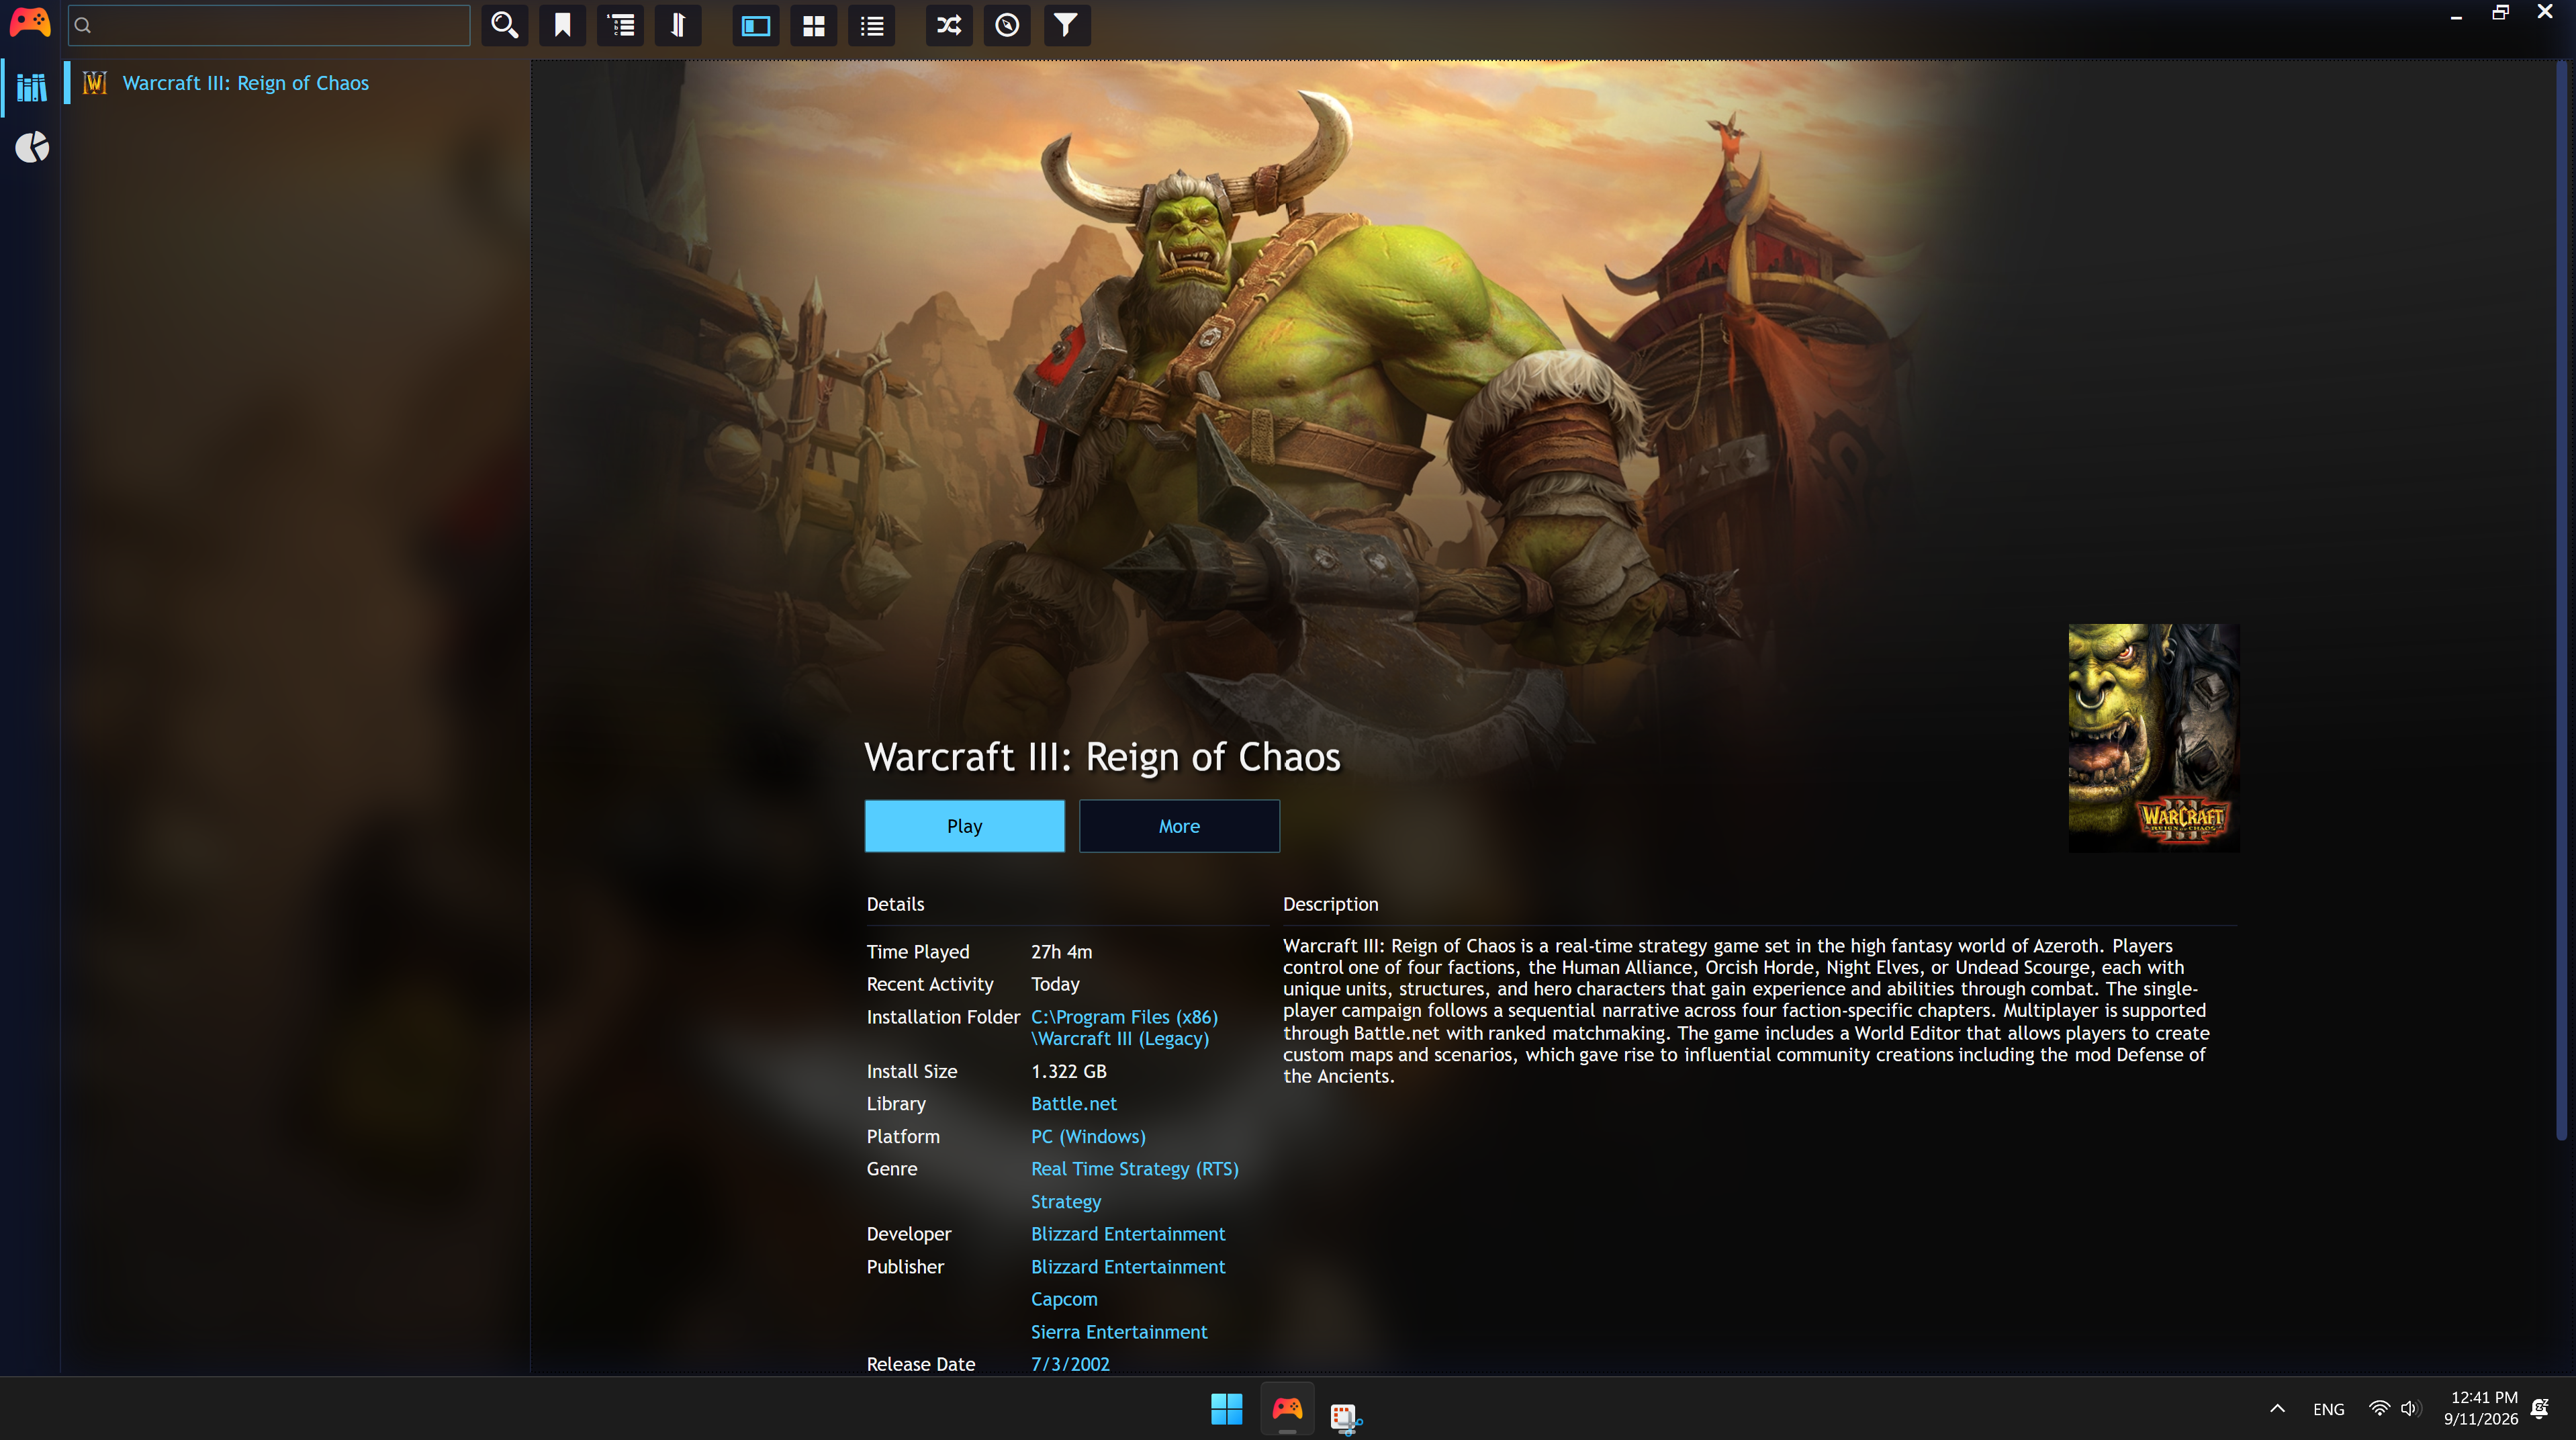Viewport: 2576px width, 1440px height.
Task: Show hidden system tray icons
Action: (x=2277, y=1409)
